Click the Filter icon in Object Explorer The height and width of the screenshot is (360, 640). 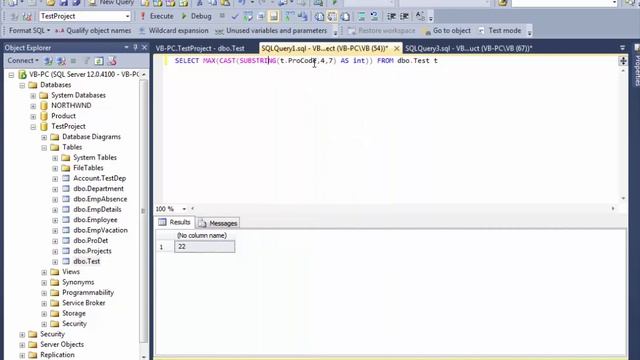87,61
